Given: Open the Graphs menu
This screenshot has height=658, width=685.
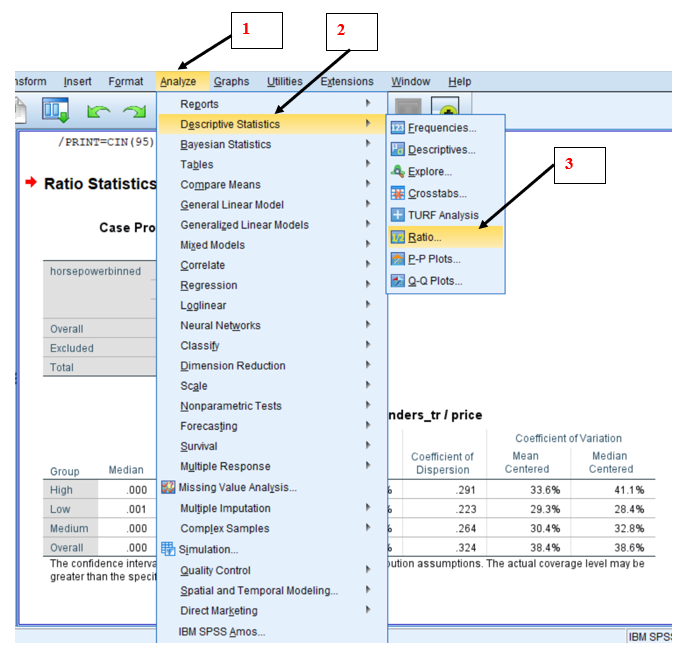Looking at the screenshot, I should click(231, 82).
